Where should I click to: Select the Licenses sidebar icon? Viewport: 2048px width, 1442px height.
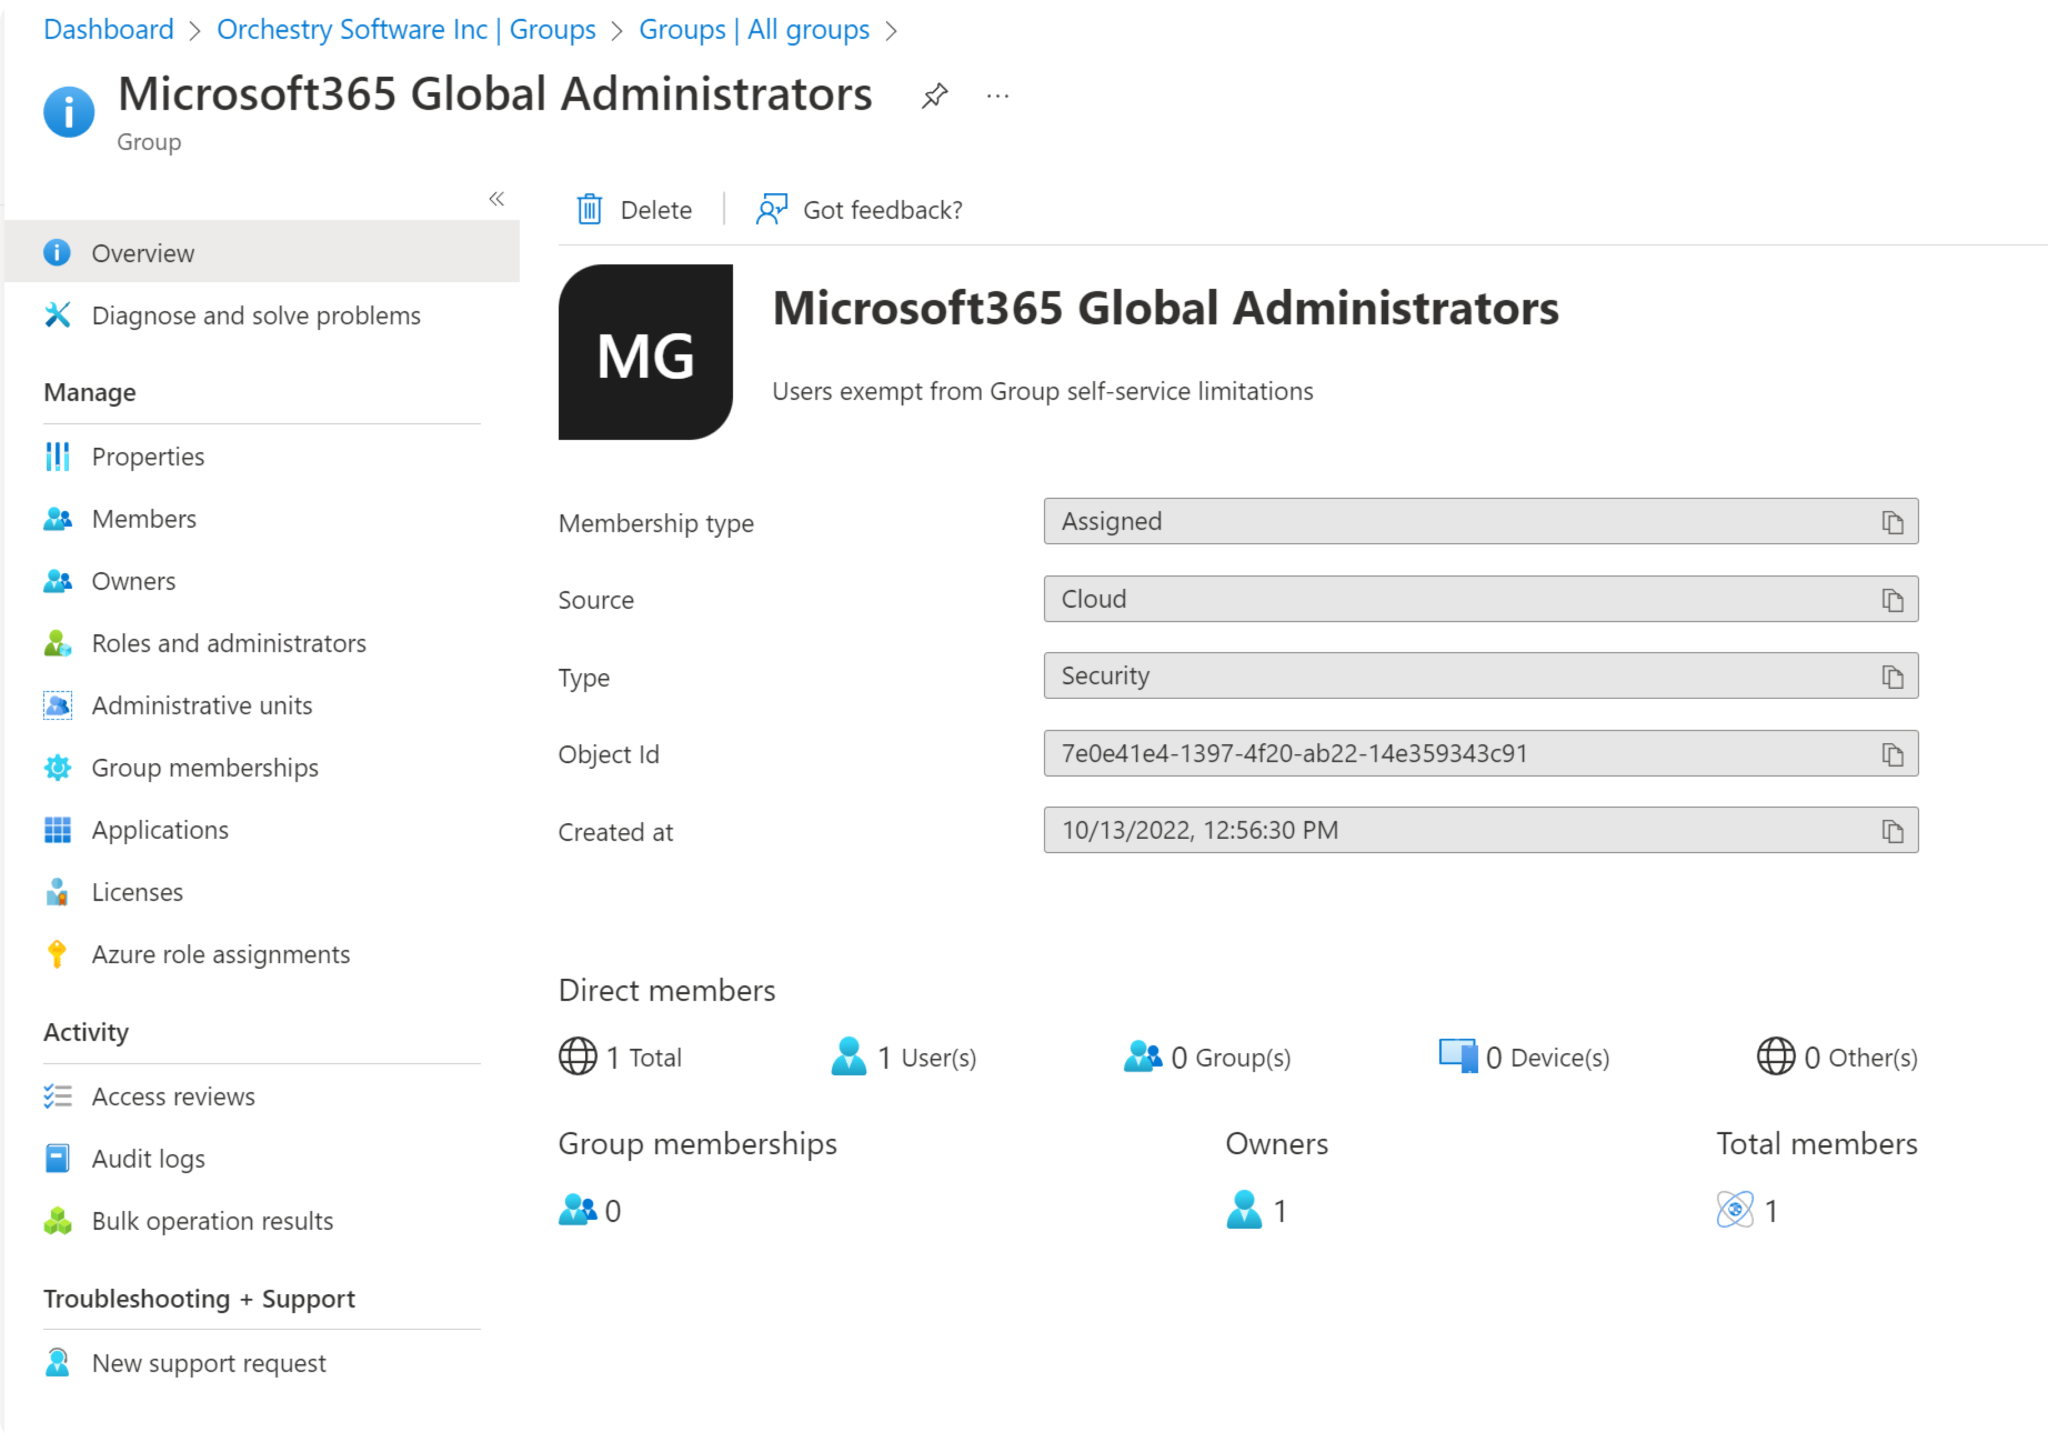coord(58,891)
